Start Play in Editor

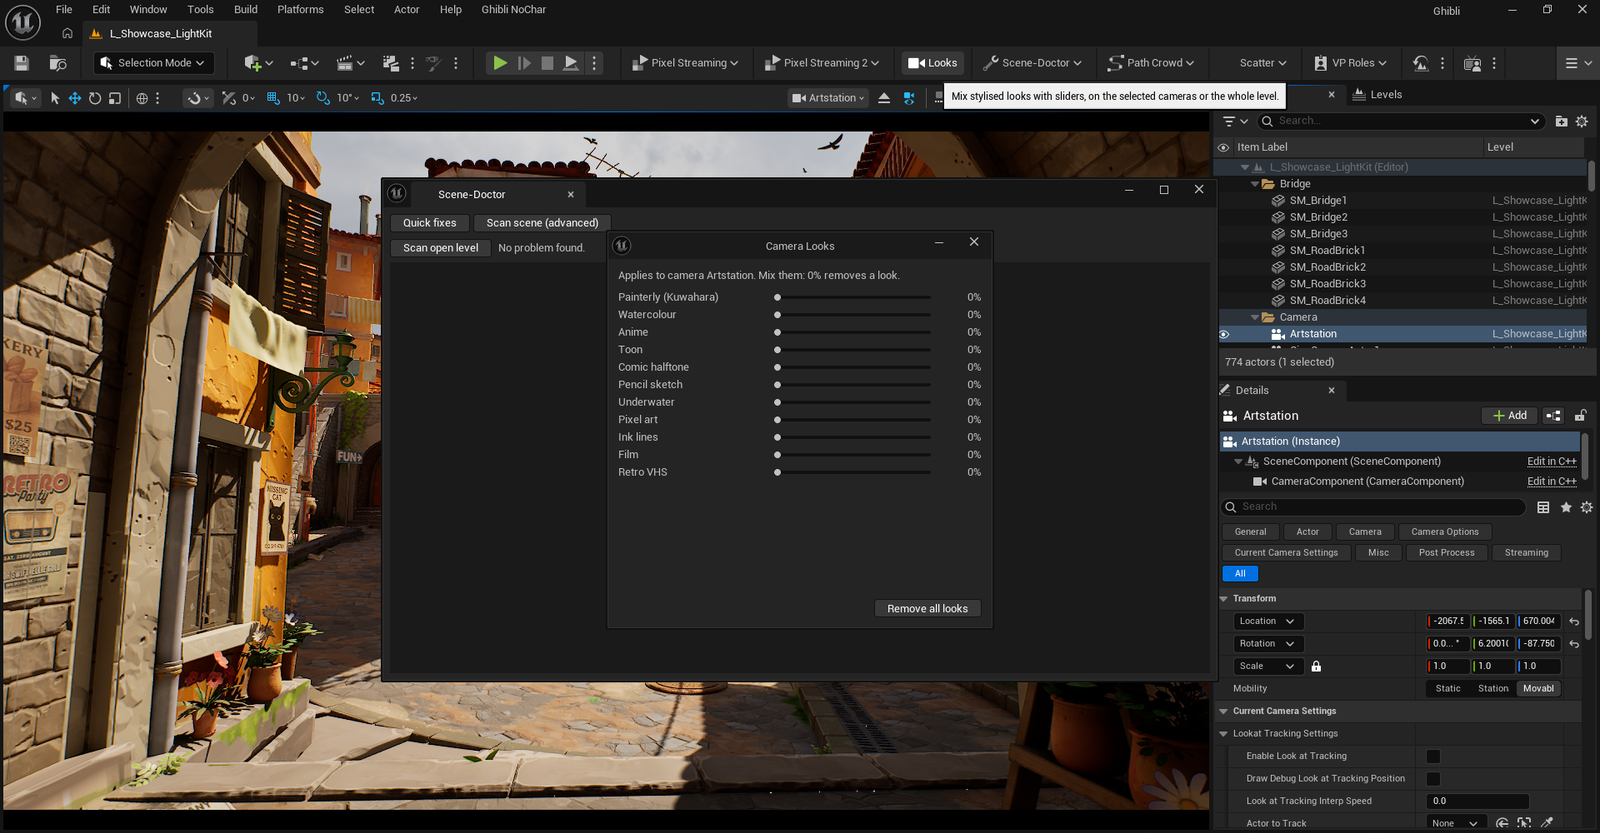[x=500, y=63]
